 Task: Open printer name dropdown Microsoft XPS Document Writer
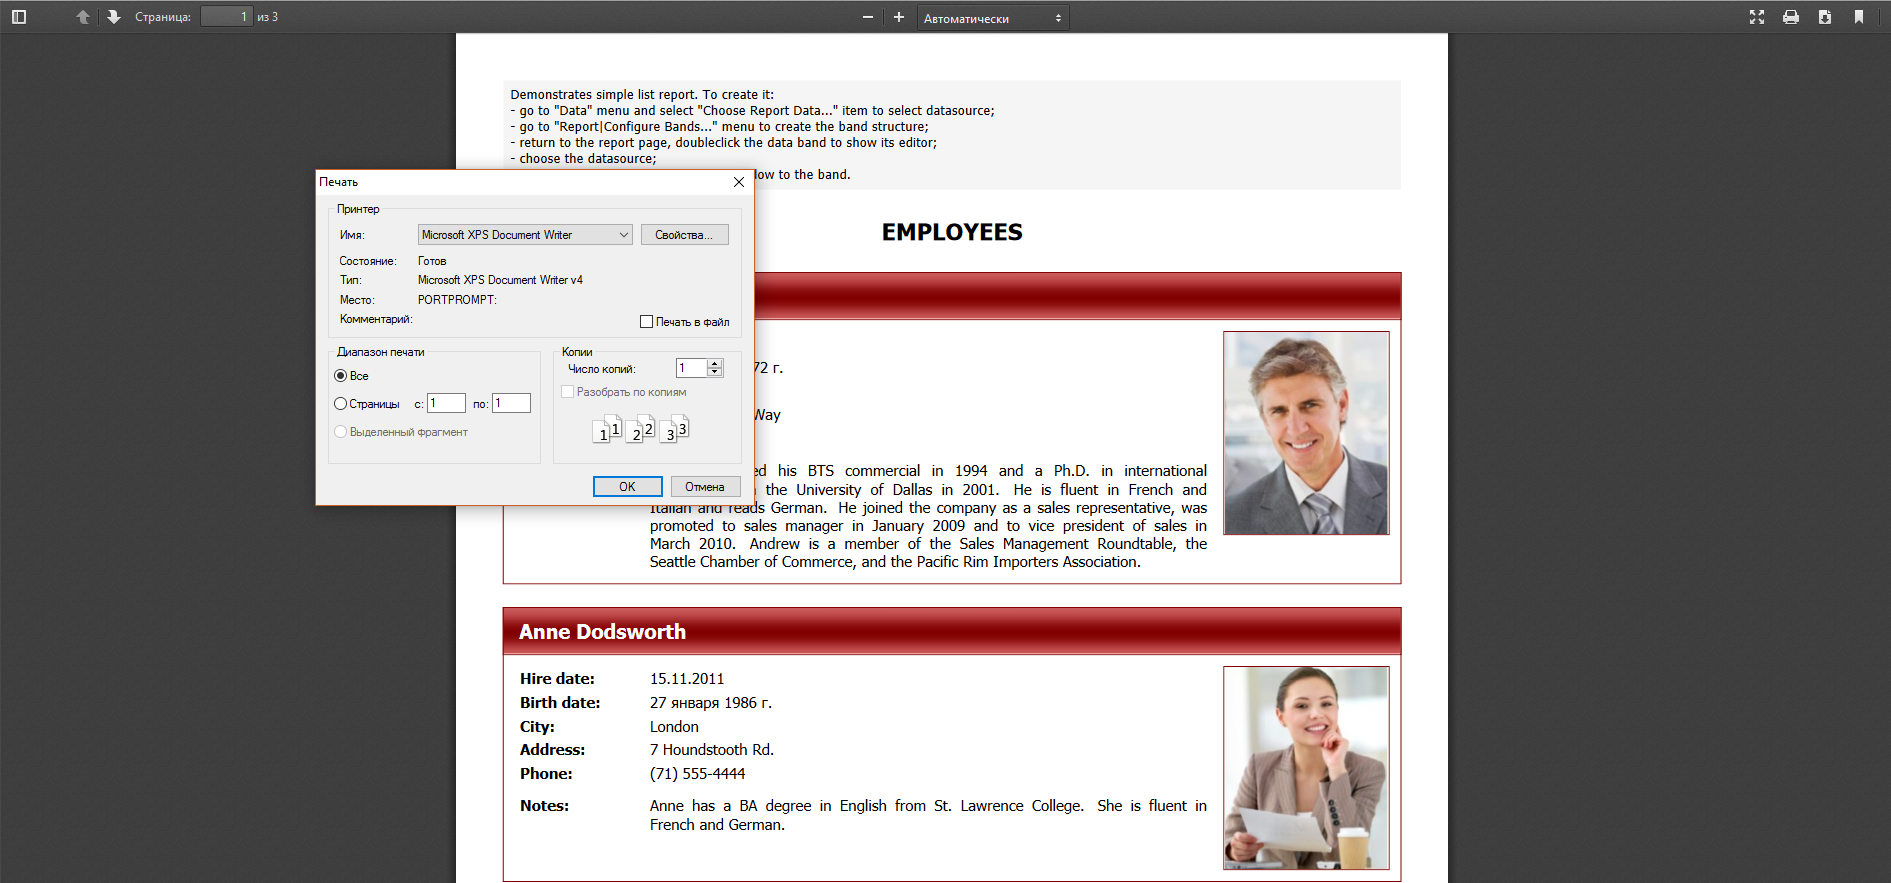(525, 235)
